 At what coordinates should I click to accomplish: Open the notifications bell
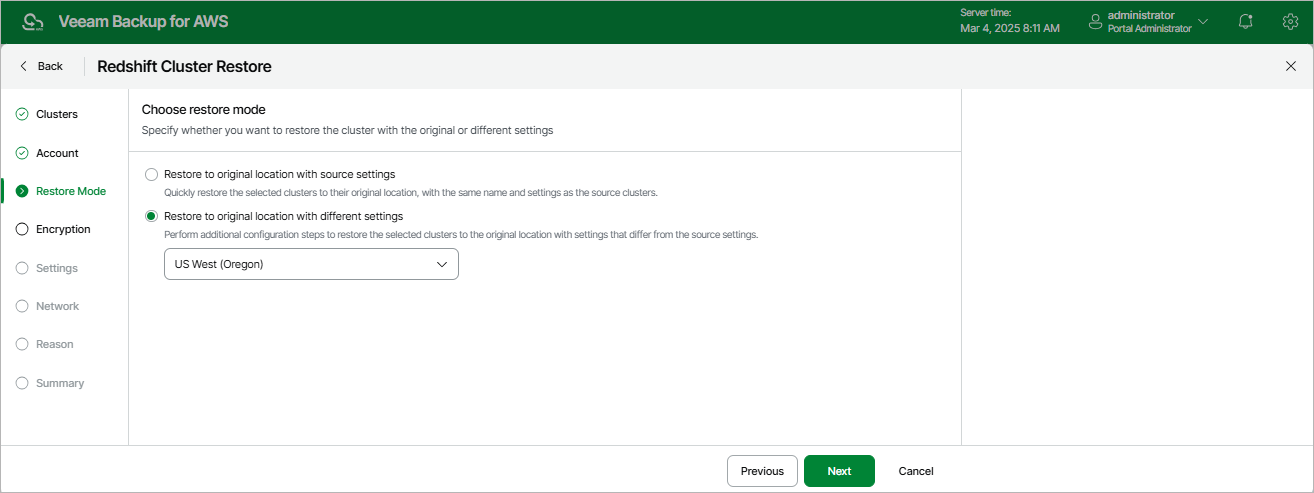point(1245,22)
